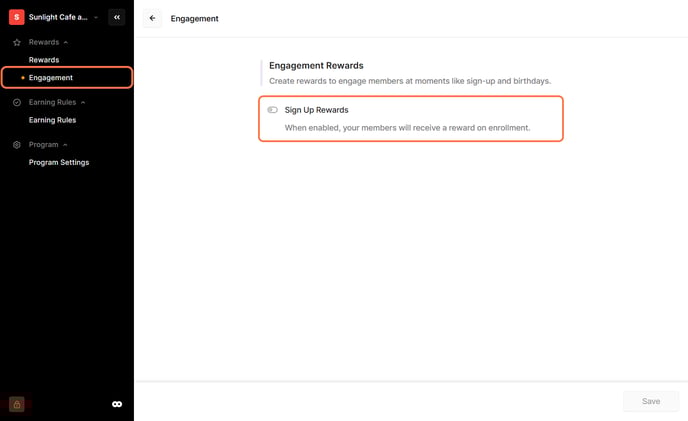Select the Engagement sidebar item

click(67, 78)
